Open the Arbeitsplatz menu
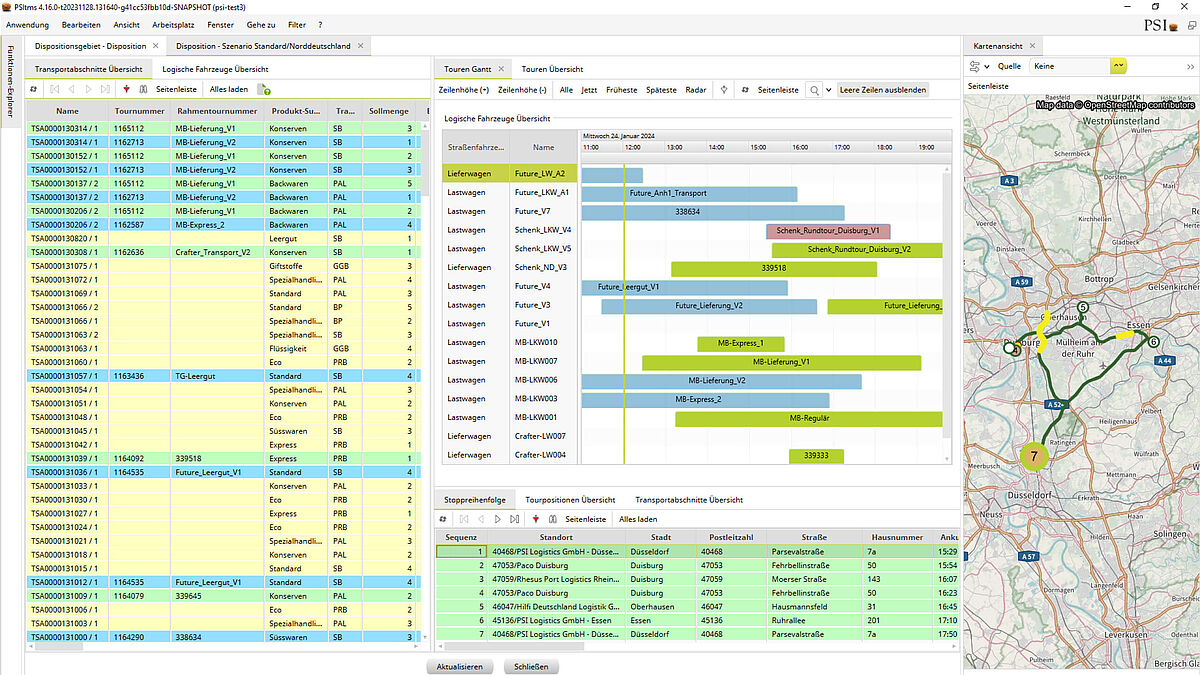 coord(173,23)
